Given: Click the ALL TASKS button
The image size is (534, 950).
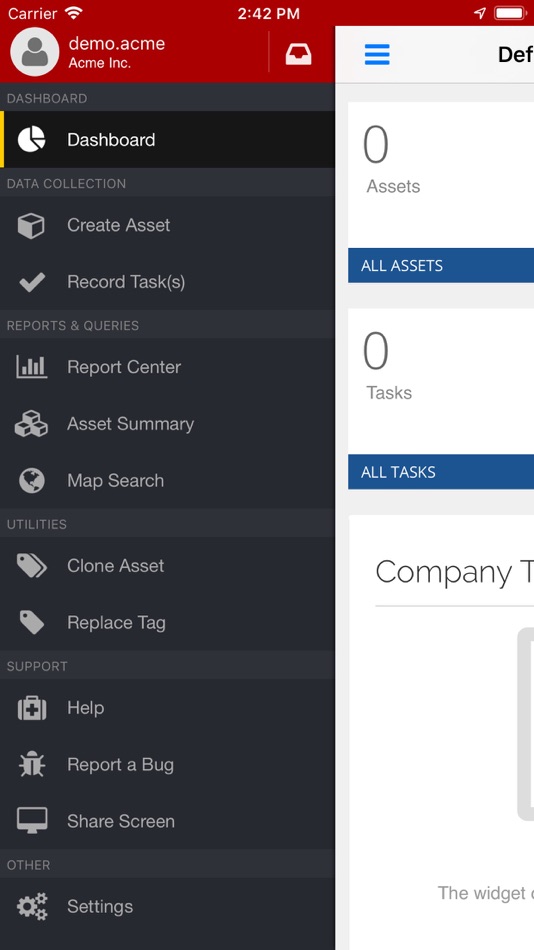Looking at the screenshot, I should pyautogui.click(x=441, y=472).
